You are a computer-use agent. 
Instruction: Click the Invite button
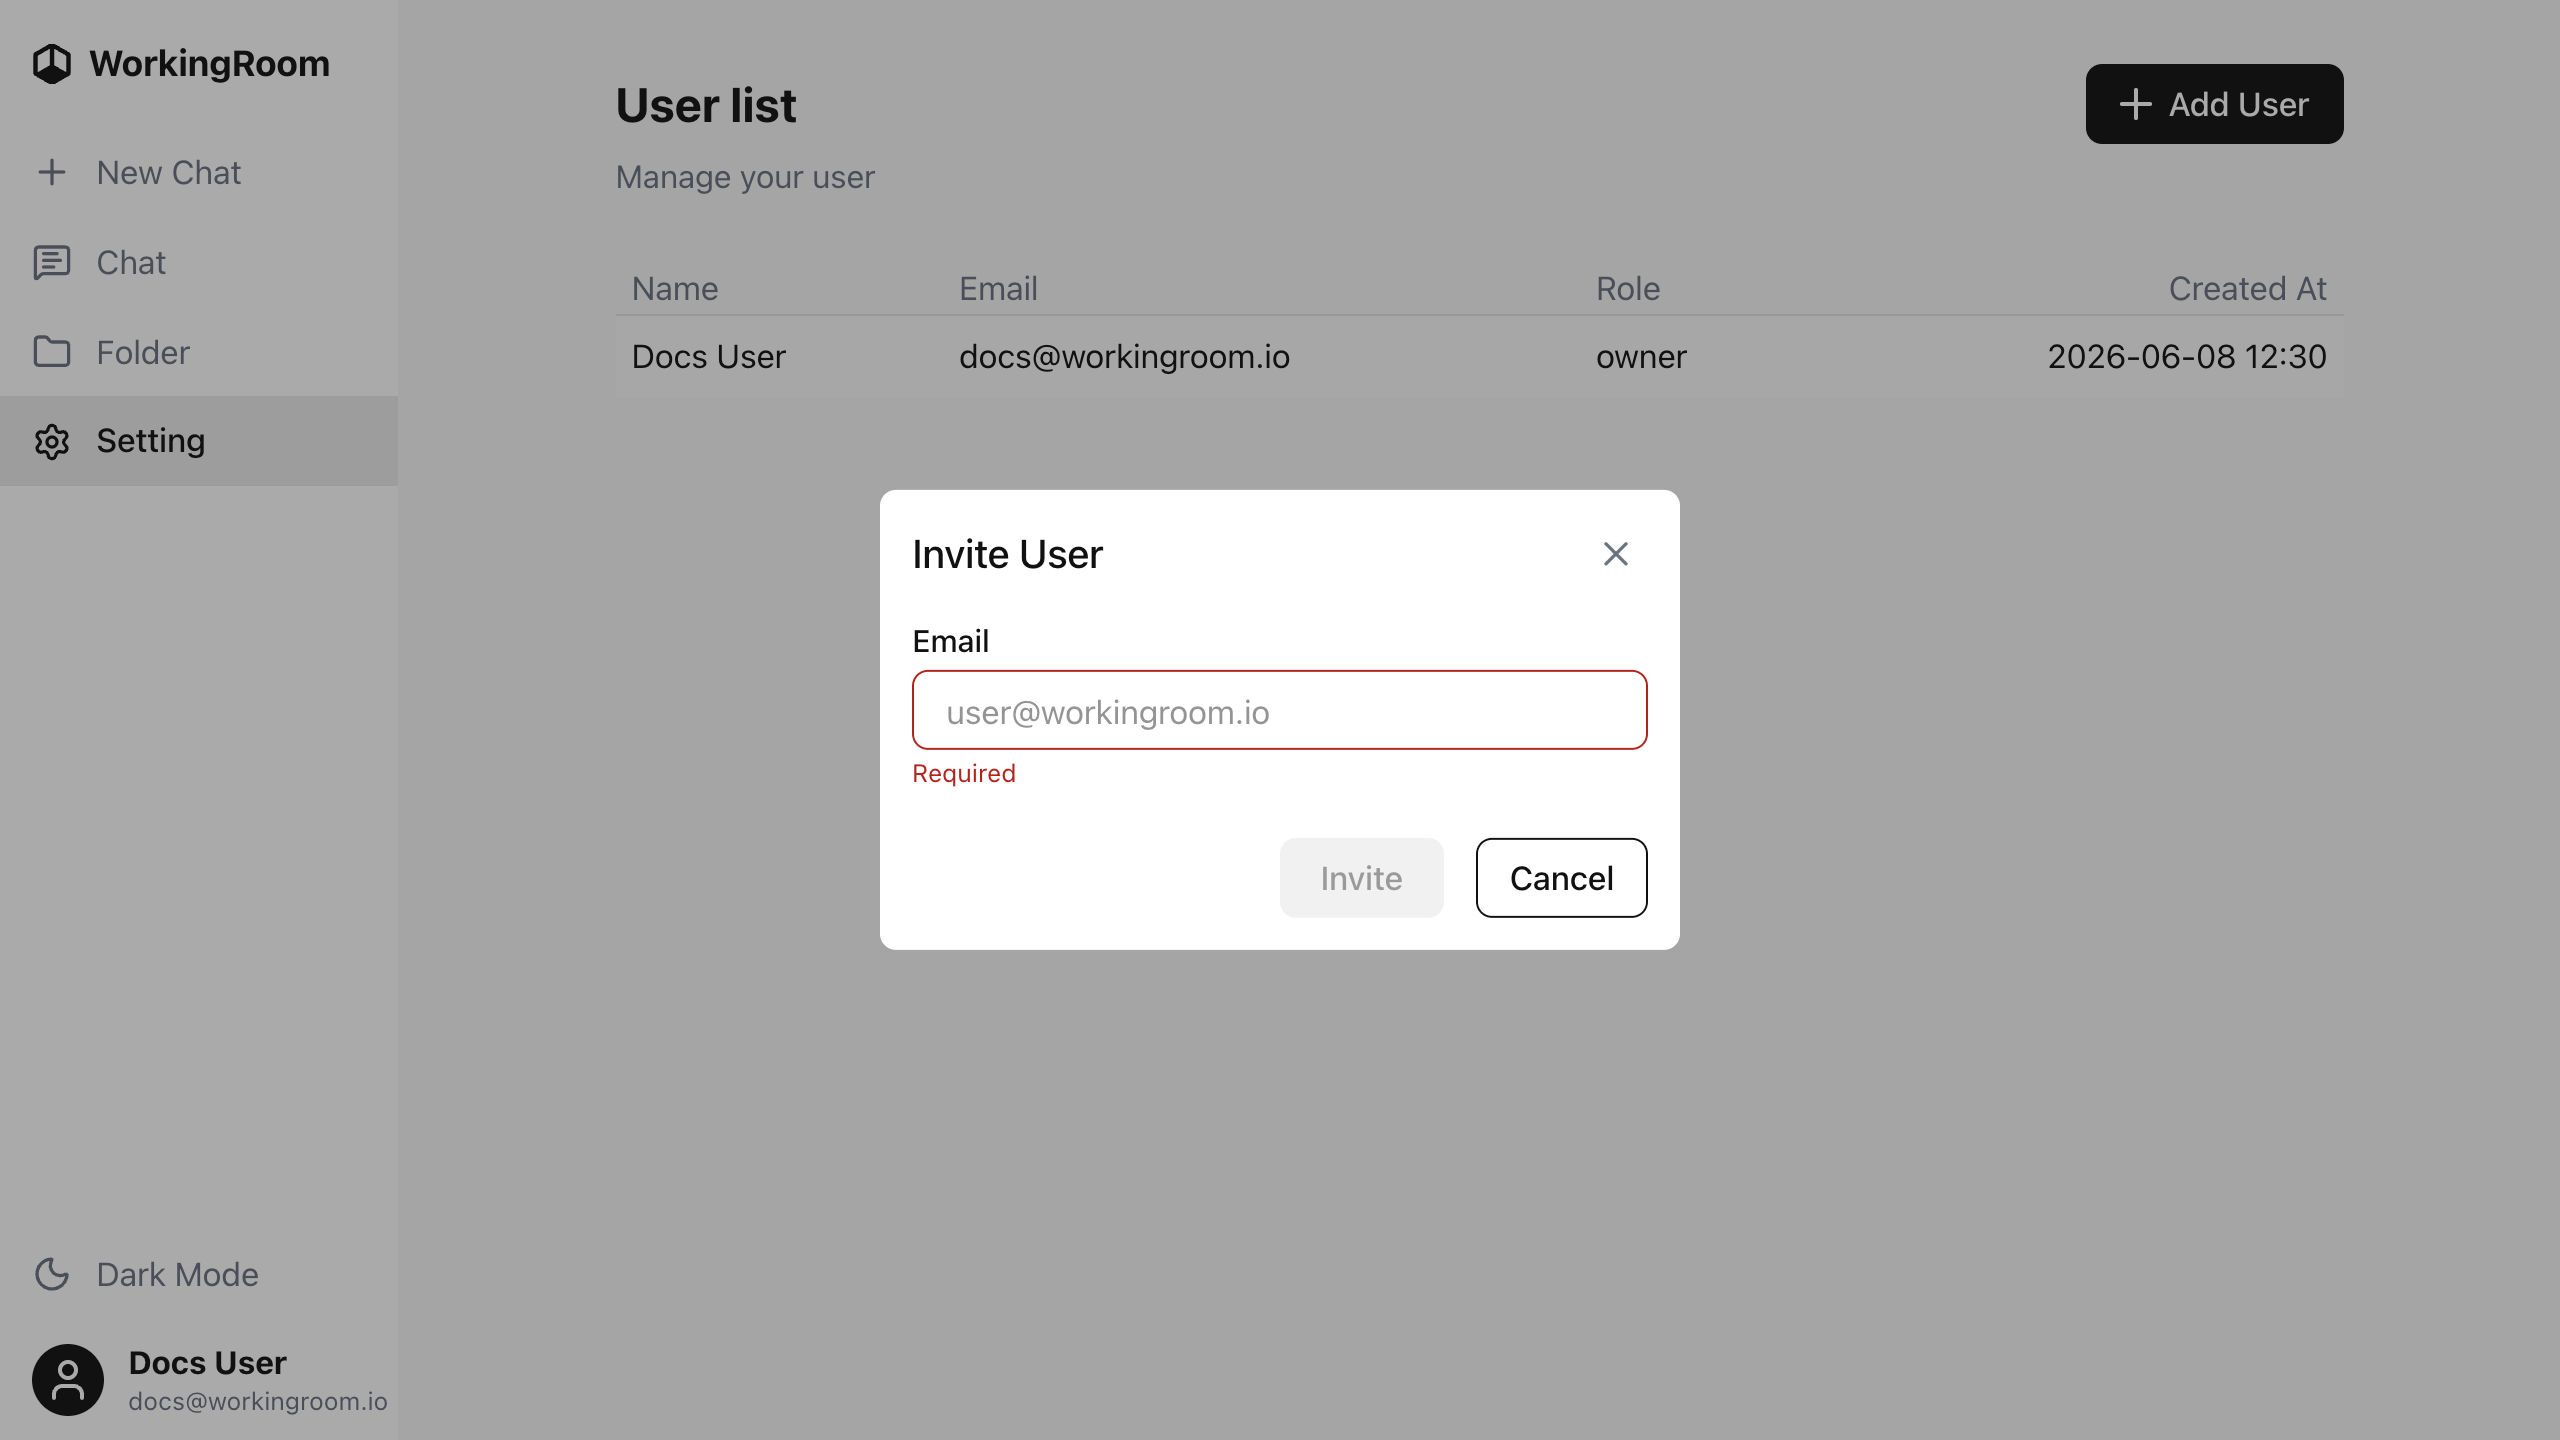[x=1361, y=878]
